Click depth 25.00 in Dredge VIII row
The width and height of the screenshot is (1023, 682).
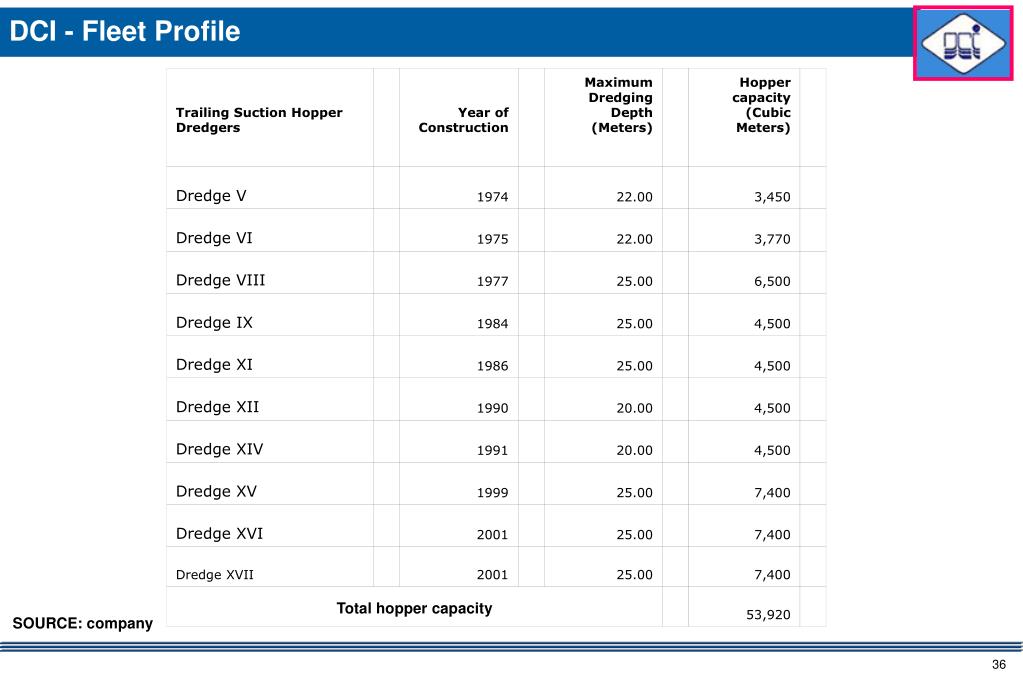pos(634,281)
